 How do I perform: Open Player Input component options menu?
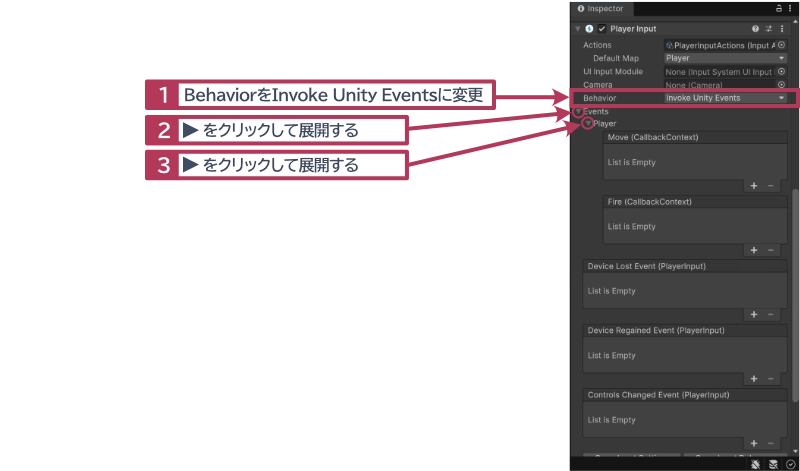(x=782, y=29)
